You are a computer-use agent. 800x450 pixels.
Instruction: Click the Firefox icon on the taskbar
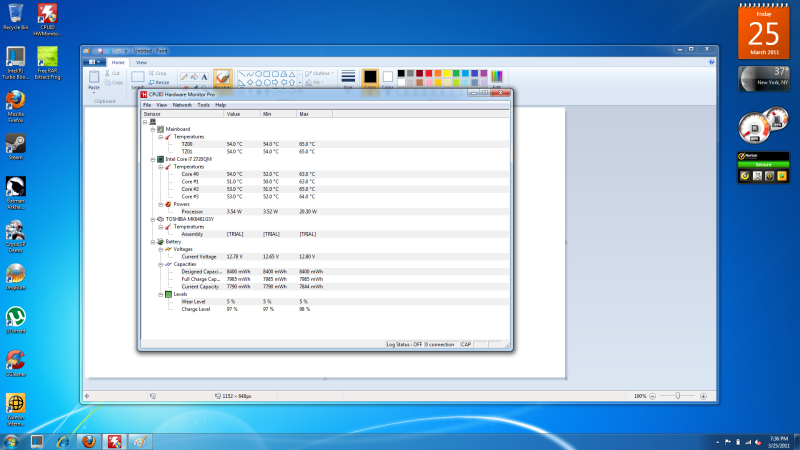click(x=89, y=441)
